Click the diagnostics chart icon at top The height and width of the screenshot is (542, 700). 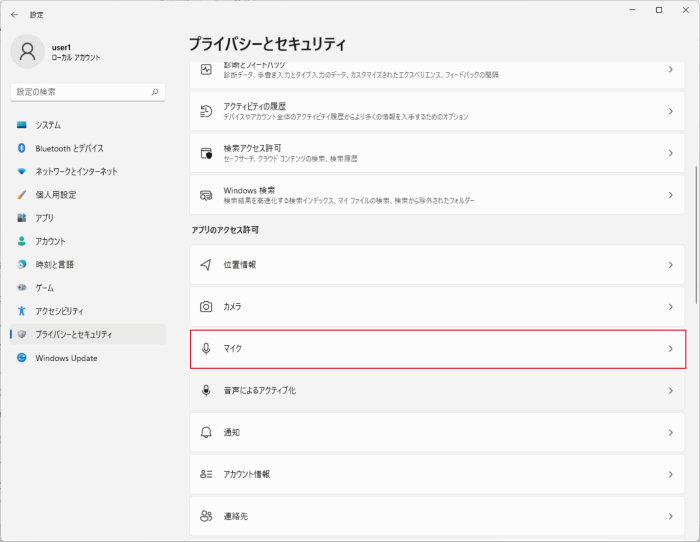click(x=206, y=69)
